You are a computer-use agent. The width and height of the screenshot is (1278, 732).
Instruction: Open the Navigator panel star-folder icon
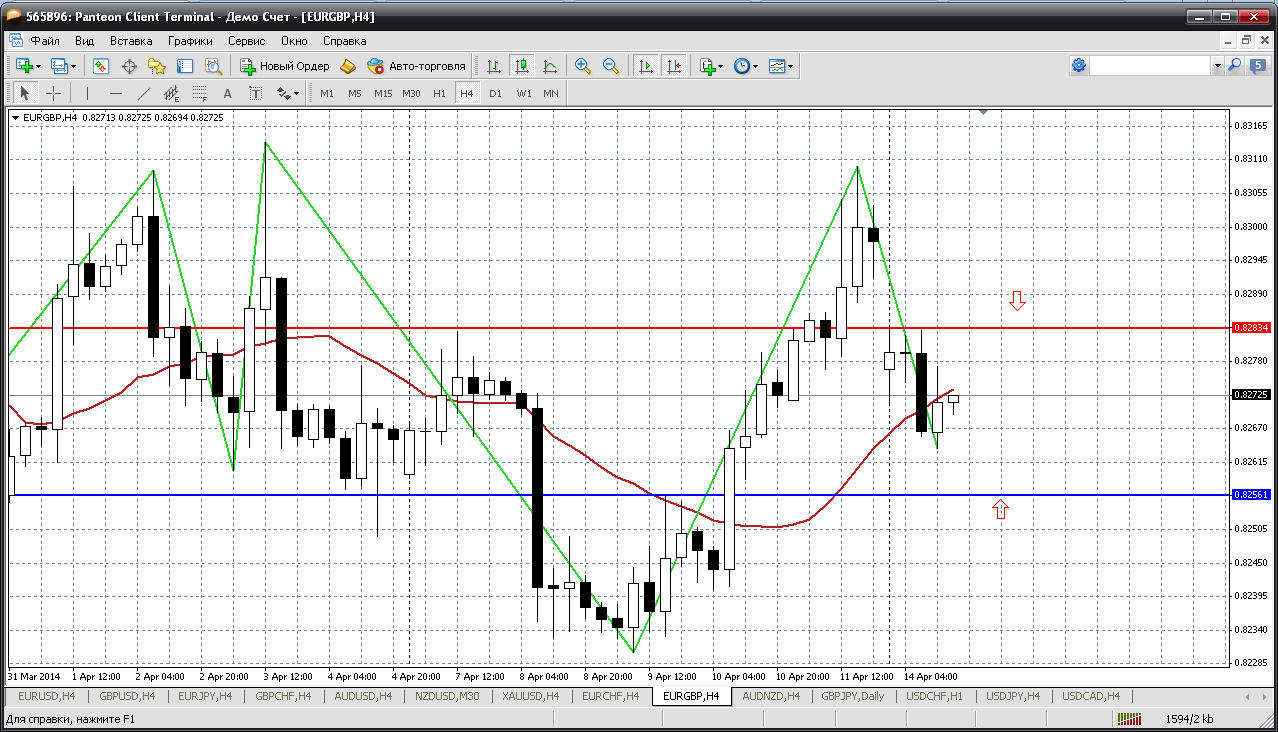click(157, 66)
